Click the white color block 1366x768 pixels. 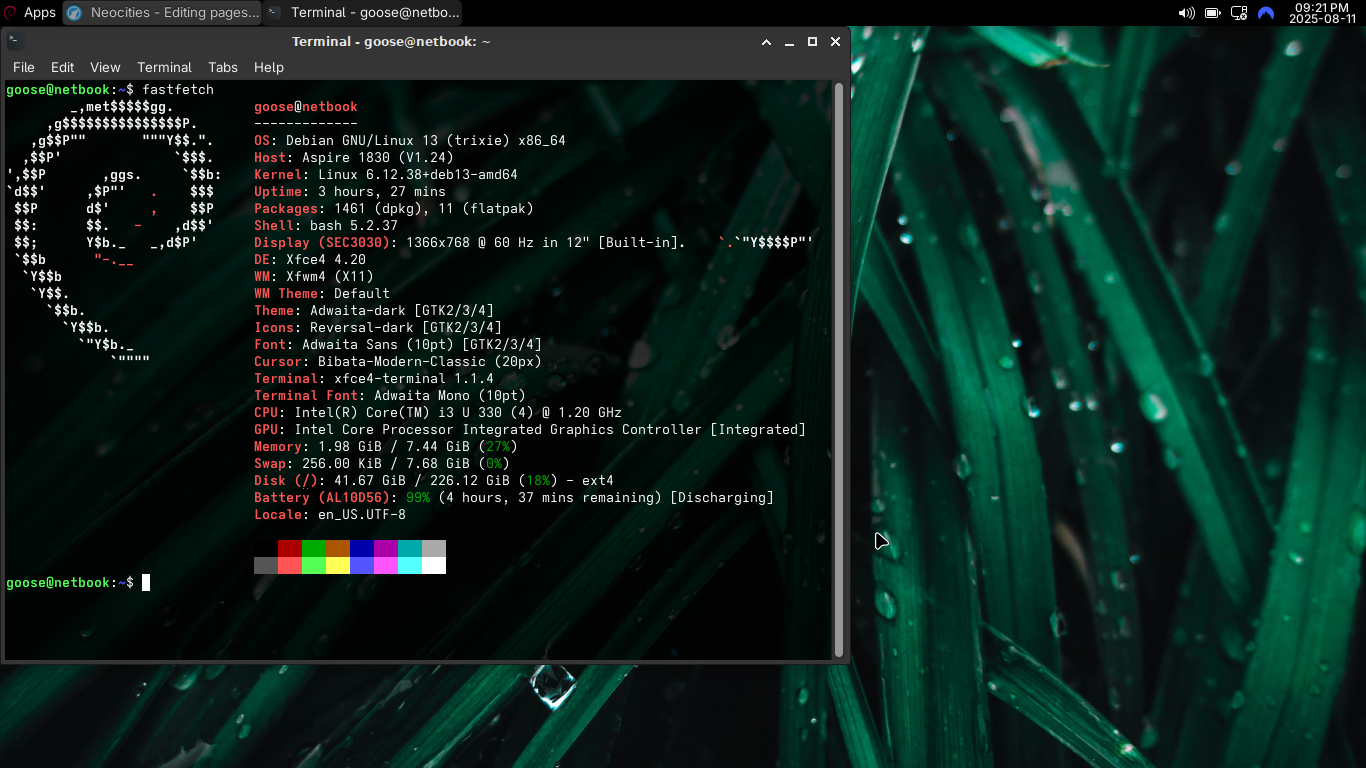coord(434,565)
